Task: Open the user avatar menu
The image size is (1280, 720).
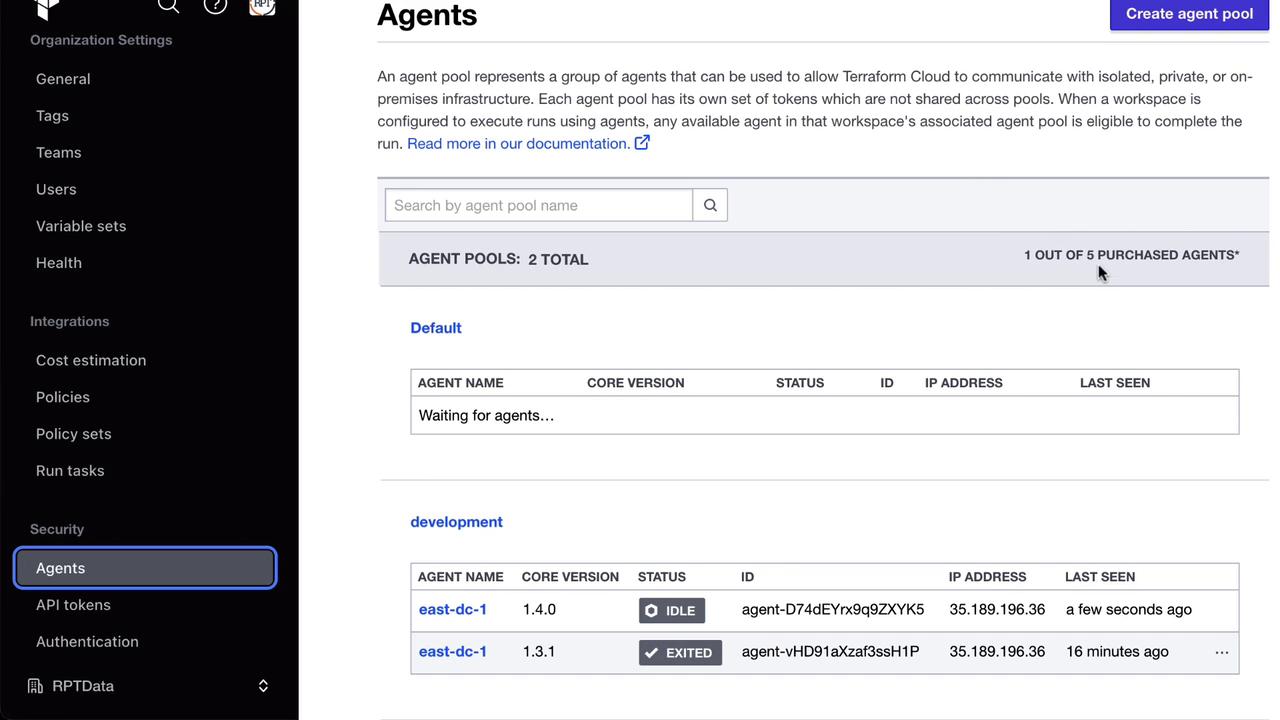Action: (x=262, y=6)
